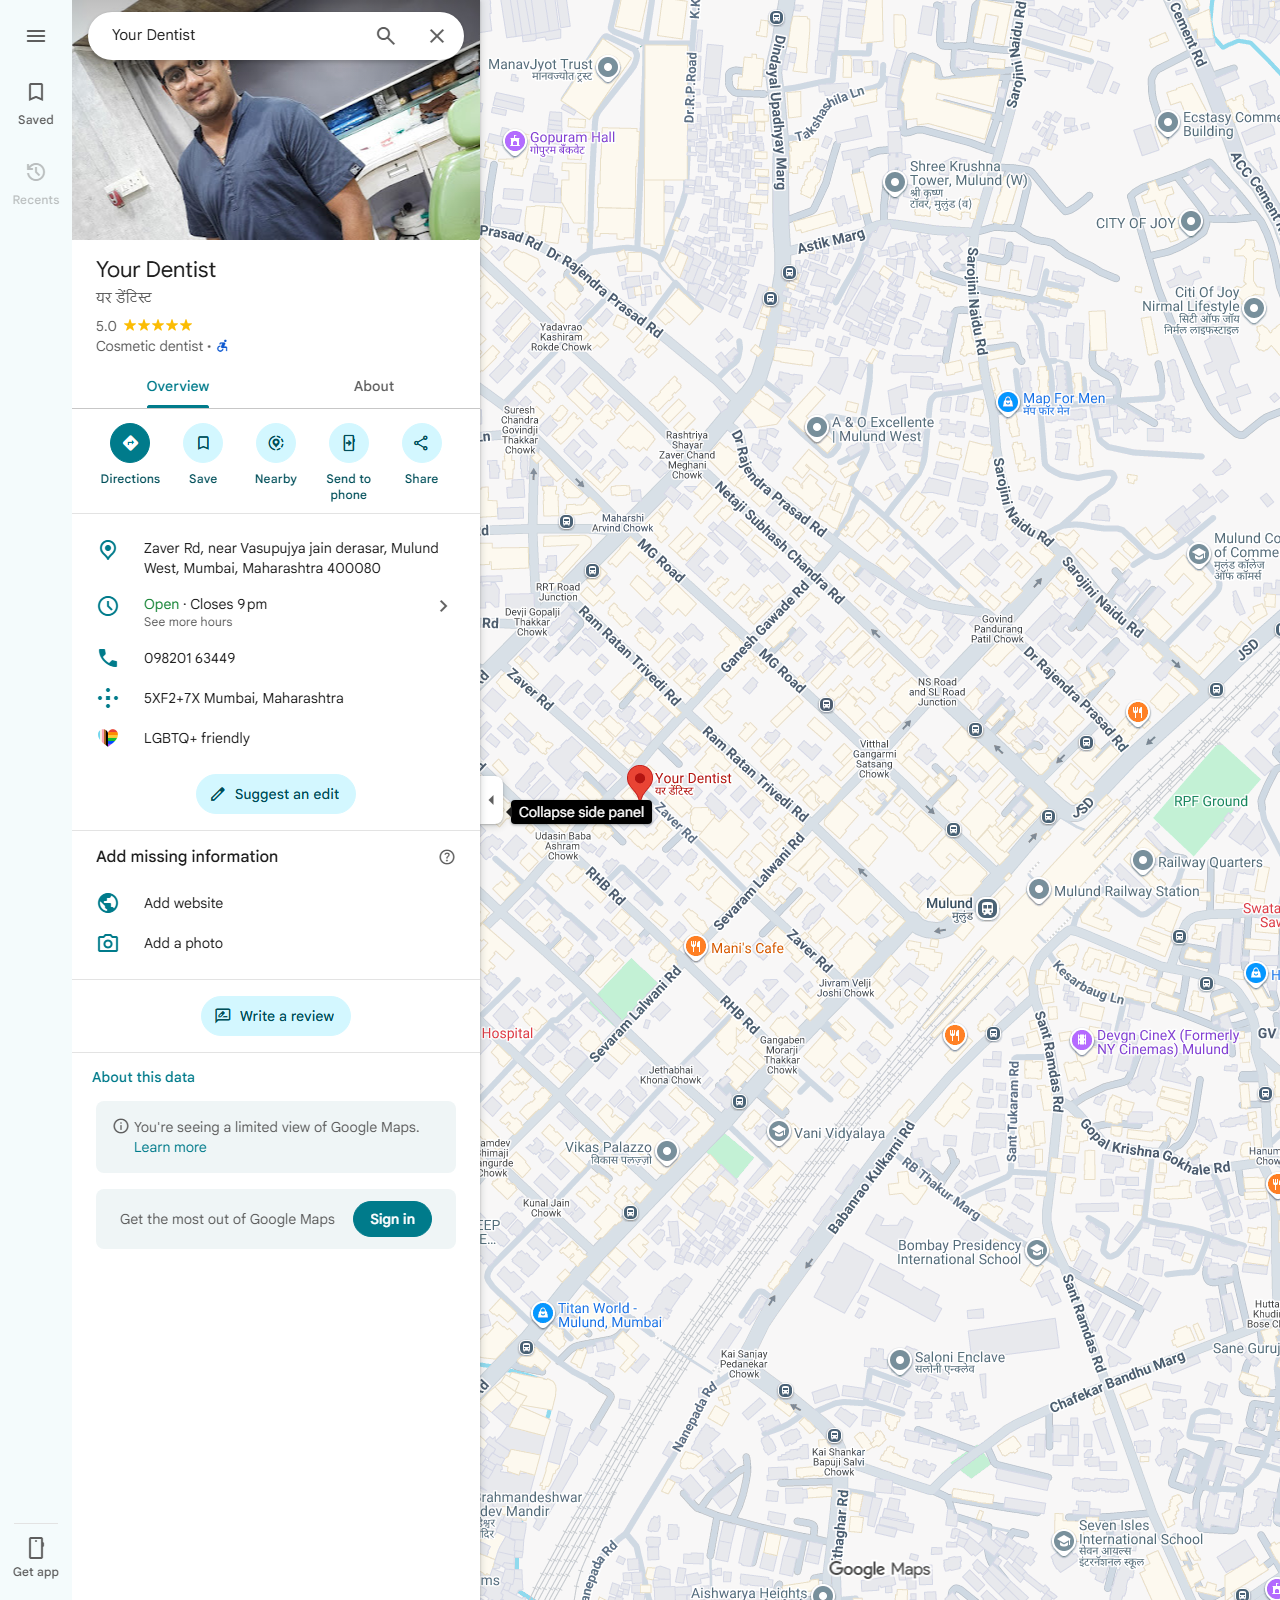Click the LGBTQ+ friendly row

pos(276,738)
